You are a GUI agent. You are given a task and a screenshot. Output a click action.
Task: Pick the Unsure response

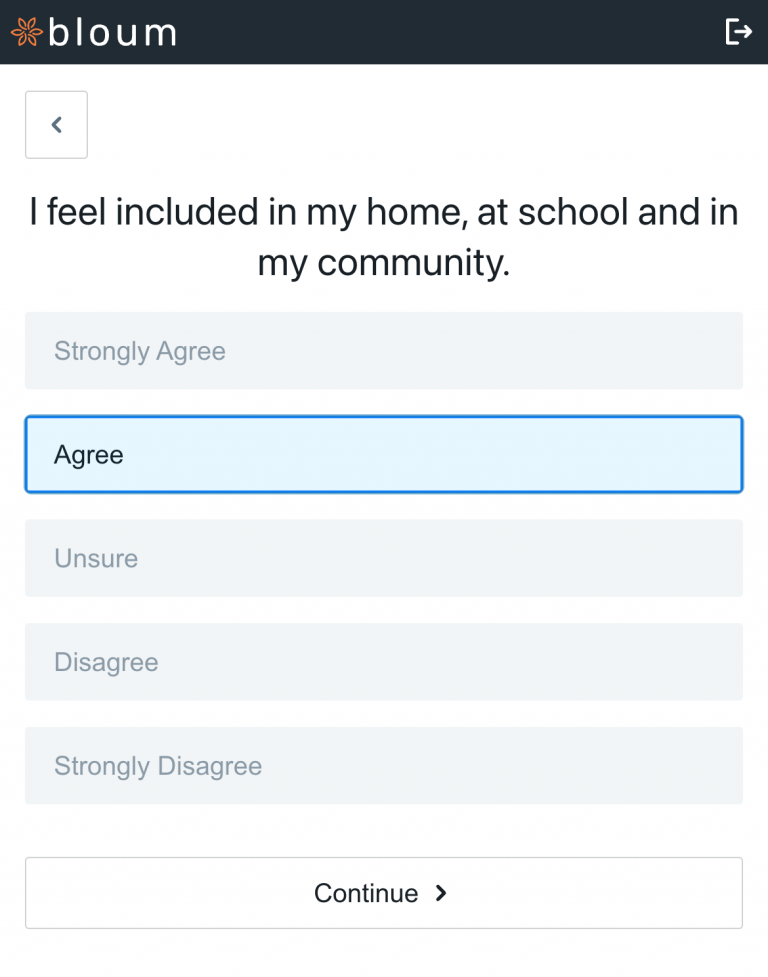tap(384, 558)
